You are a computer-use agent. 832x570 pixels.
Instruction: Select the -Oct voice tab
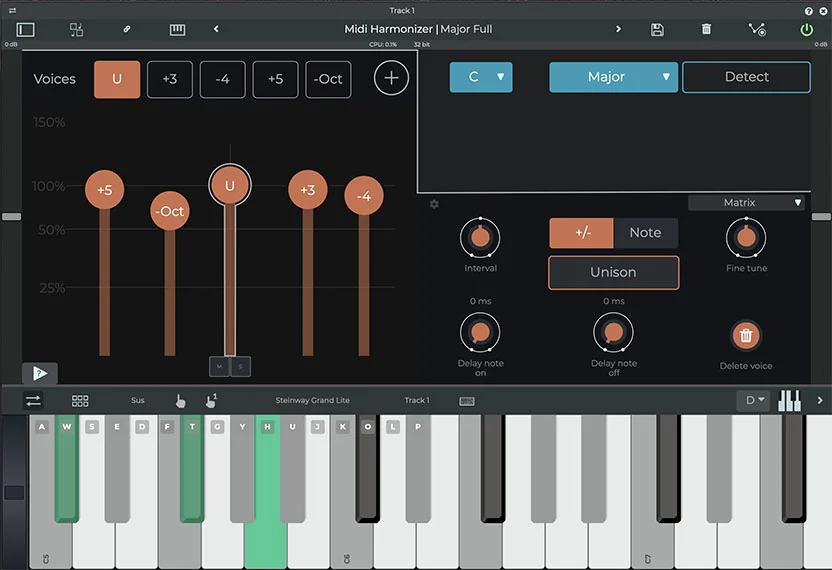pos(328,79)
